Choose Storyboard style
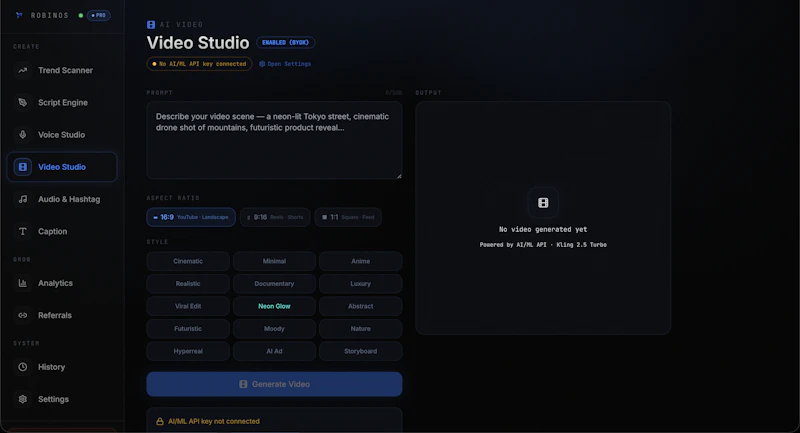The width and height of the screenshot is (800, 433). pos(360,351)
